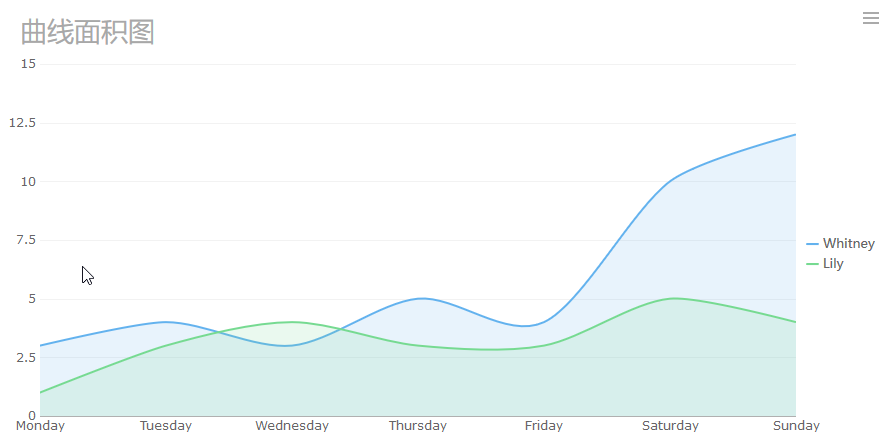Select the Tuesday x-axis label

pyautogui.click(x=166, y=426)
